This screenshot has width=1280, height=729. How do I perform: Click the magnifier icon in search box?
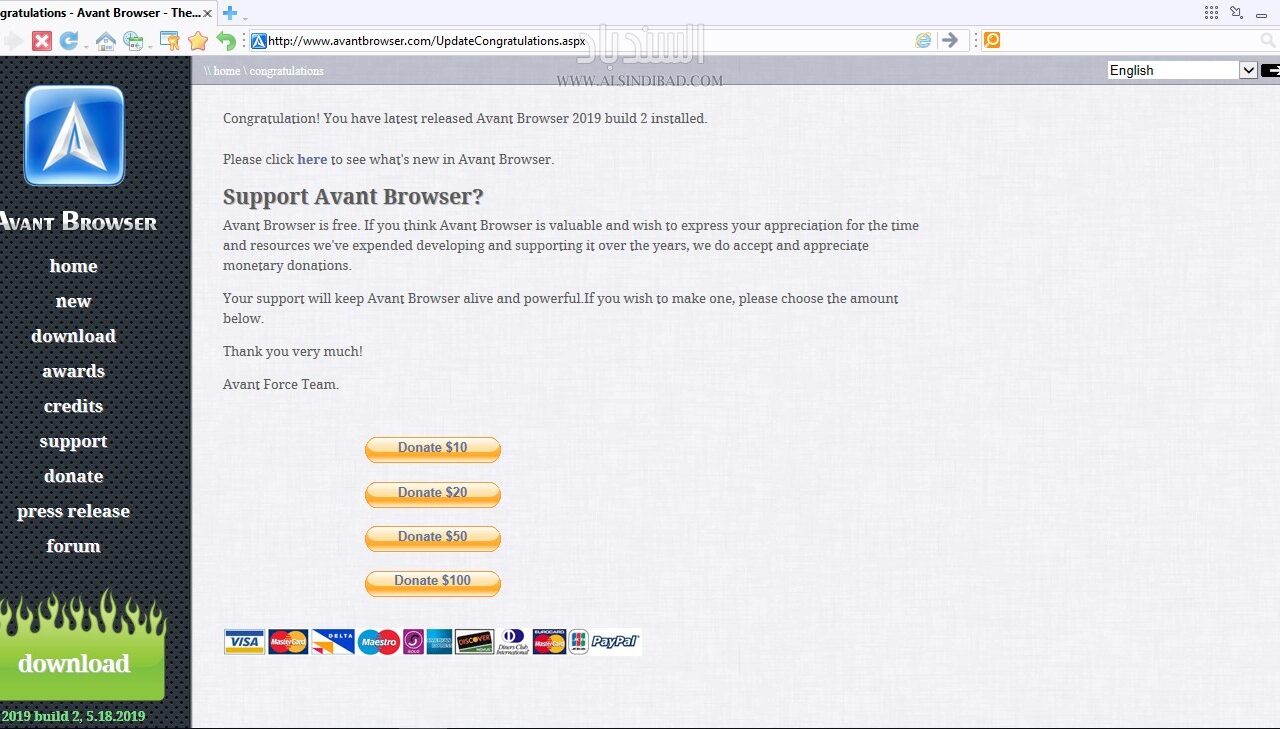(x=1268, y=40)
